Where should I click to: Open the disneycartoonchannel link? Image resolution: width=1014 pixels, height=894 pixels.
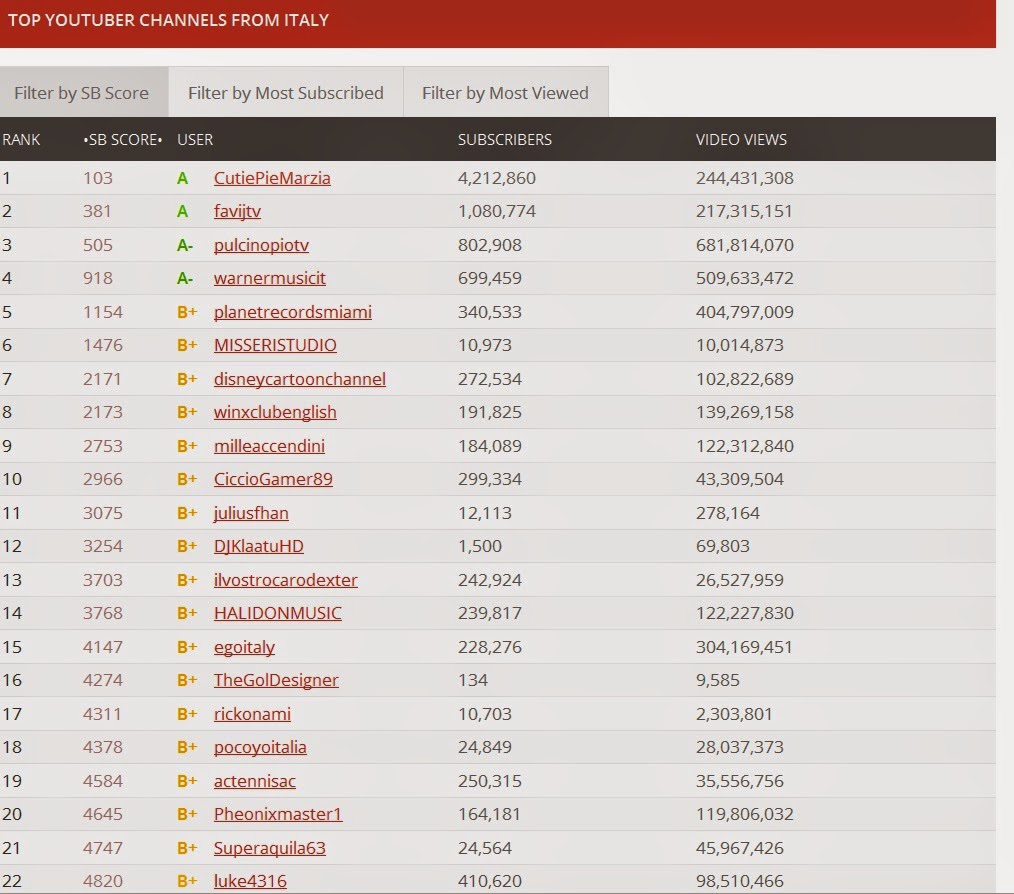coord(300,379)
